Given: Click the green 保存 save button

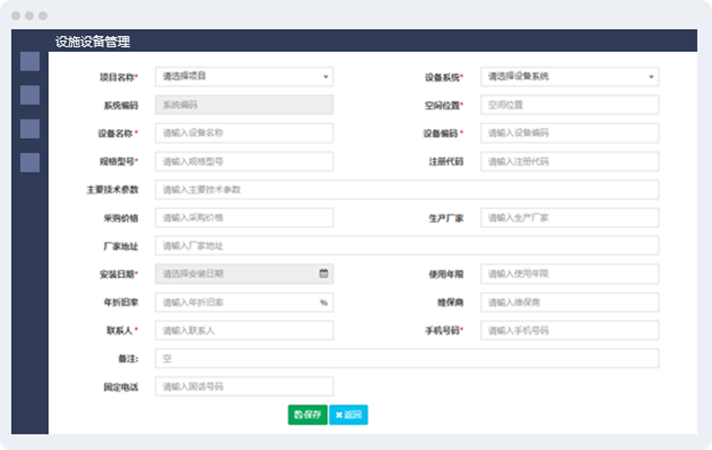Looking at the screenshot, I should point(307,415).
